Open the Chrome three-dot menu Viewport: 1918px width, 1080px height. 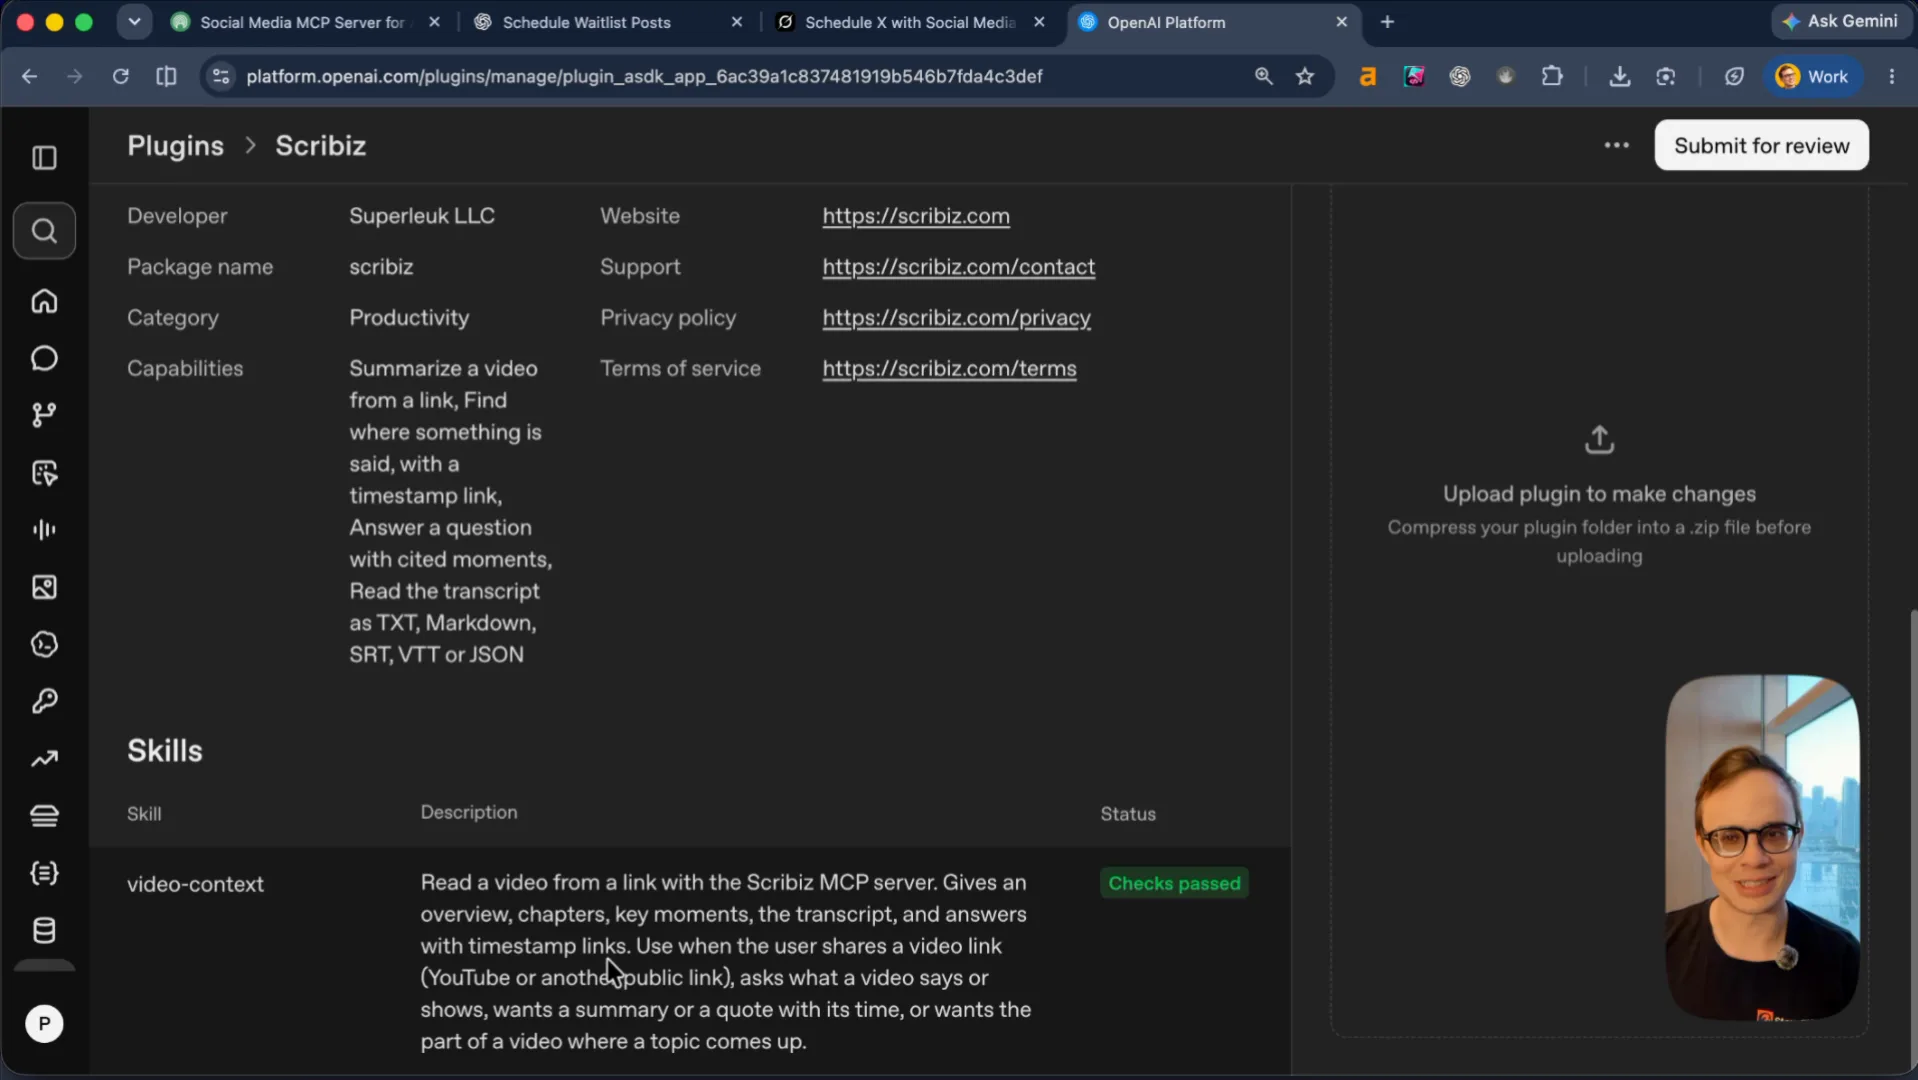(1891, 76)
